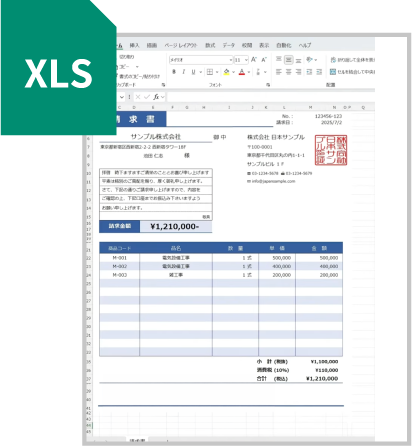Open font color dropdown arrow

(x=249, y=72)
